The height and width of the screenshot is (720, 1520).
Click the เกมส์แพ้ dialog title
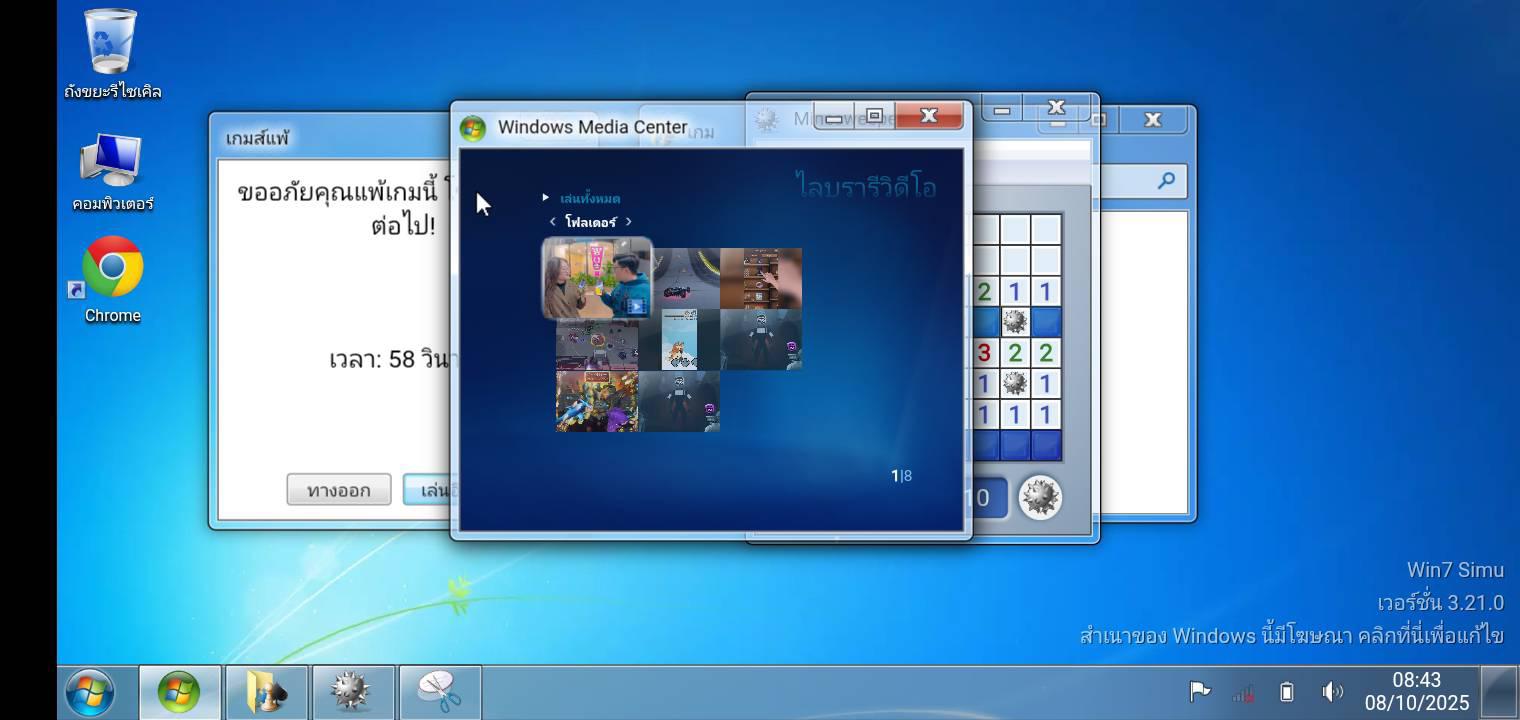pos(257,138)
